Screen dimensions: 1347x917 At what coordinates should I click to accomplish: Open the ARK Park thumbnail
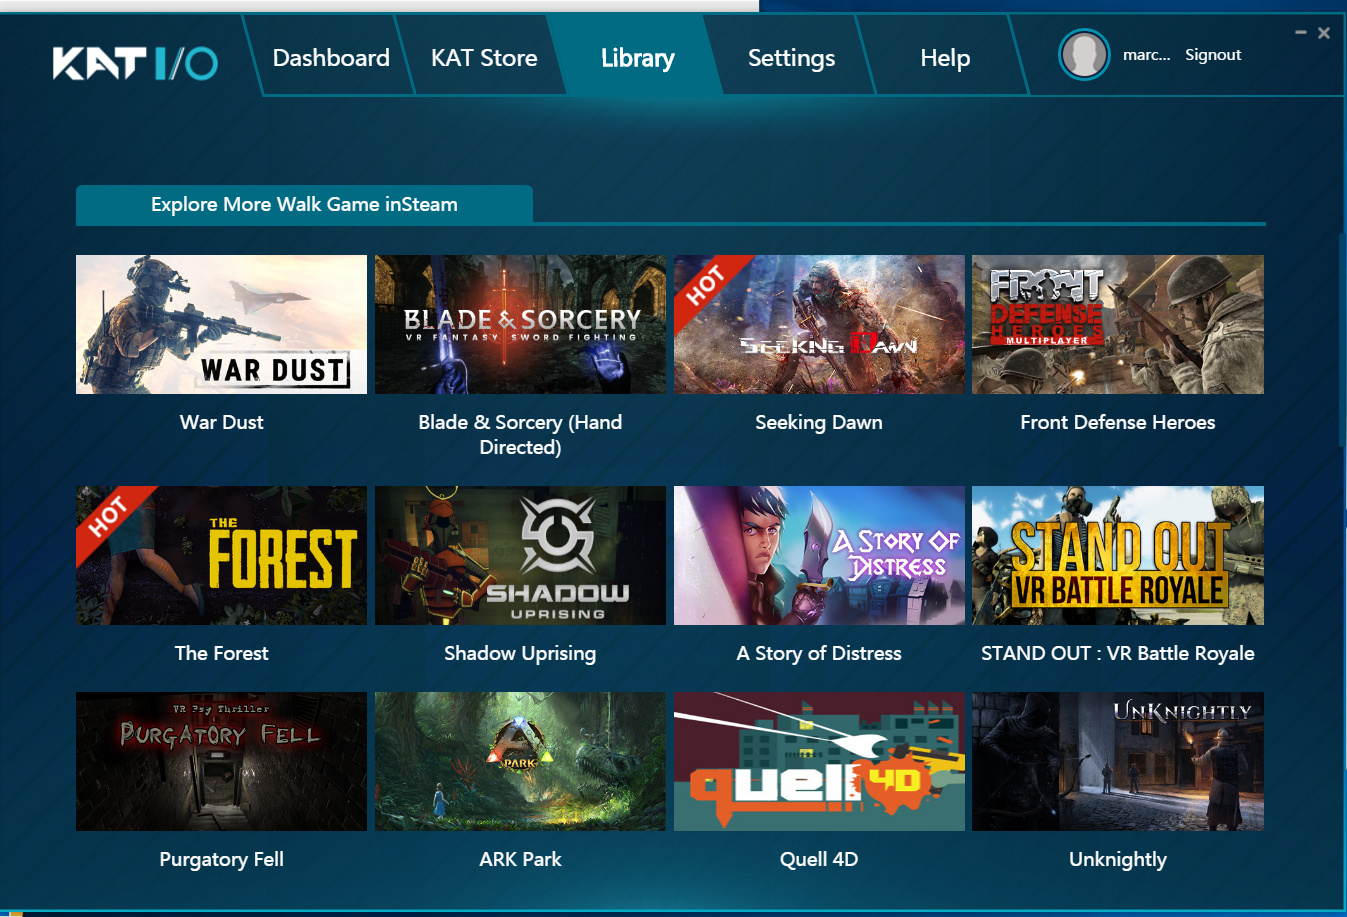(x=520, y=761)
